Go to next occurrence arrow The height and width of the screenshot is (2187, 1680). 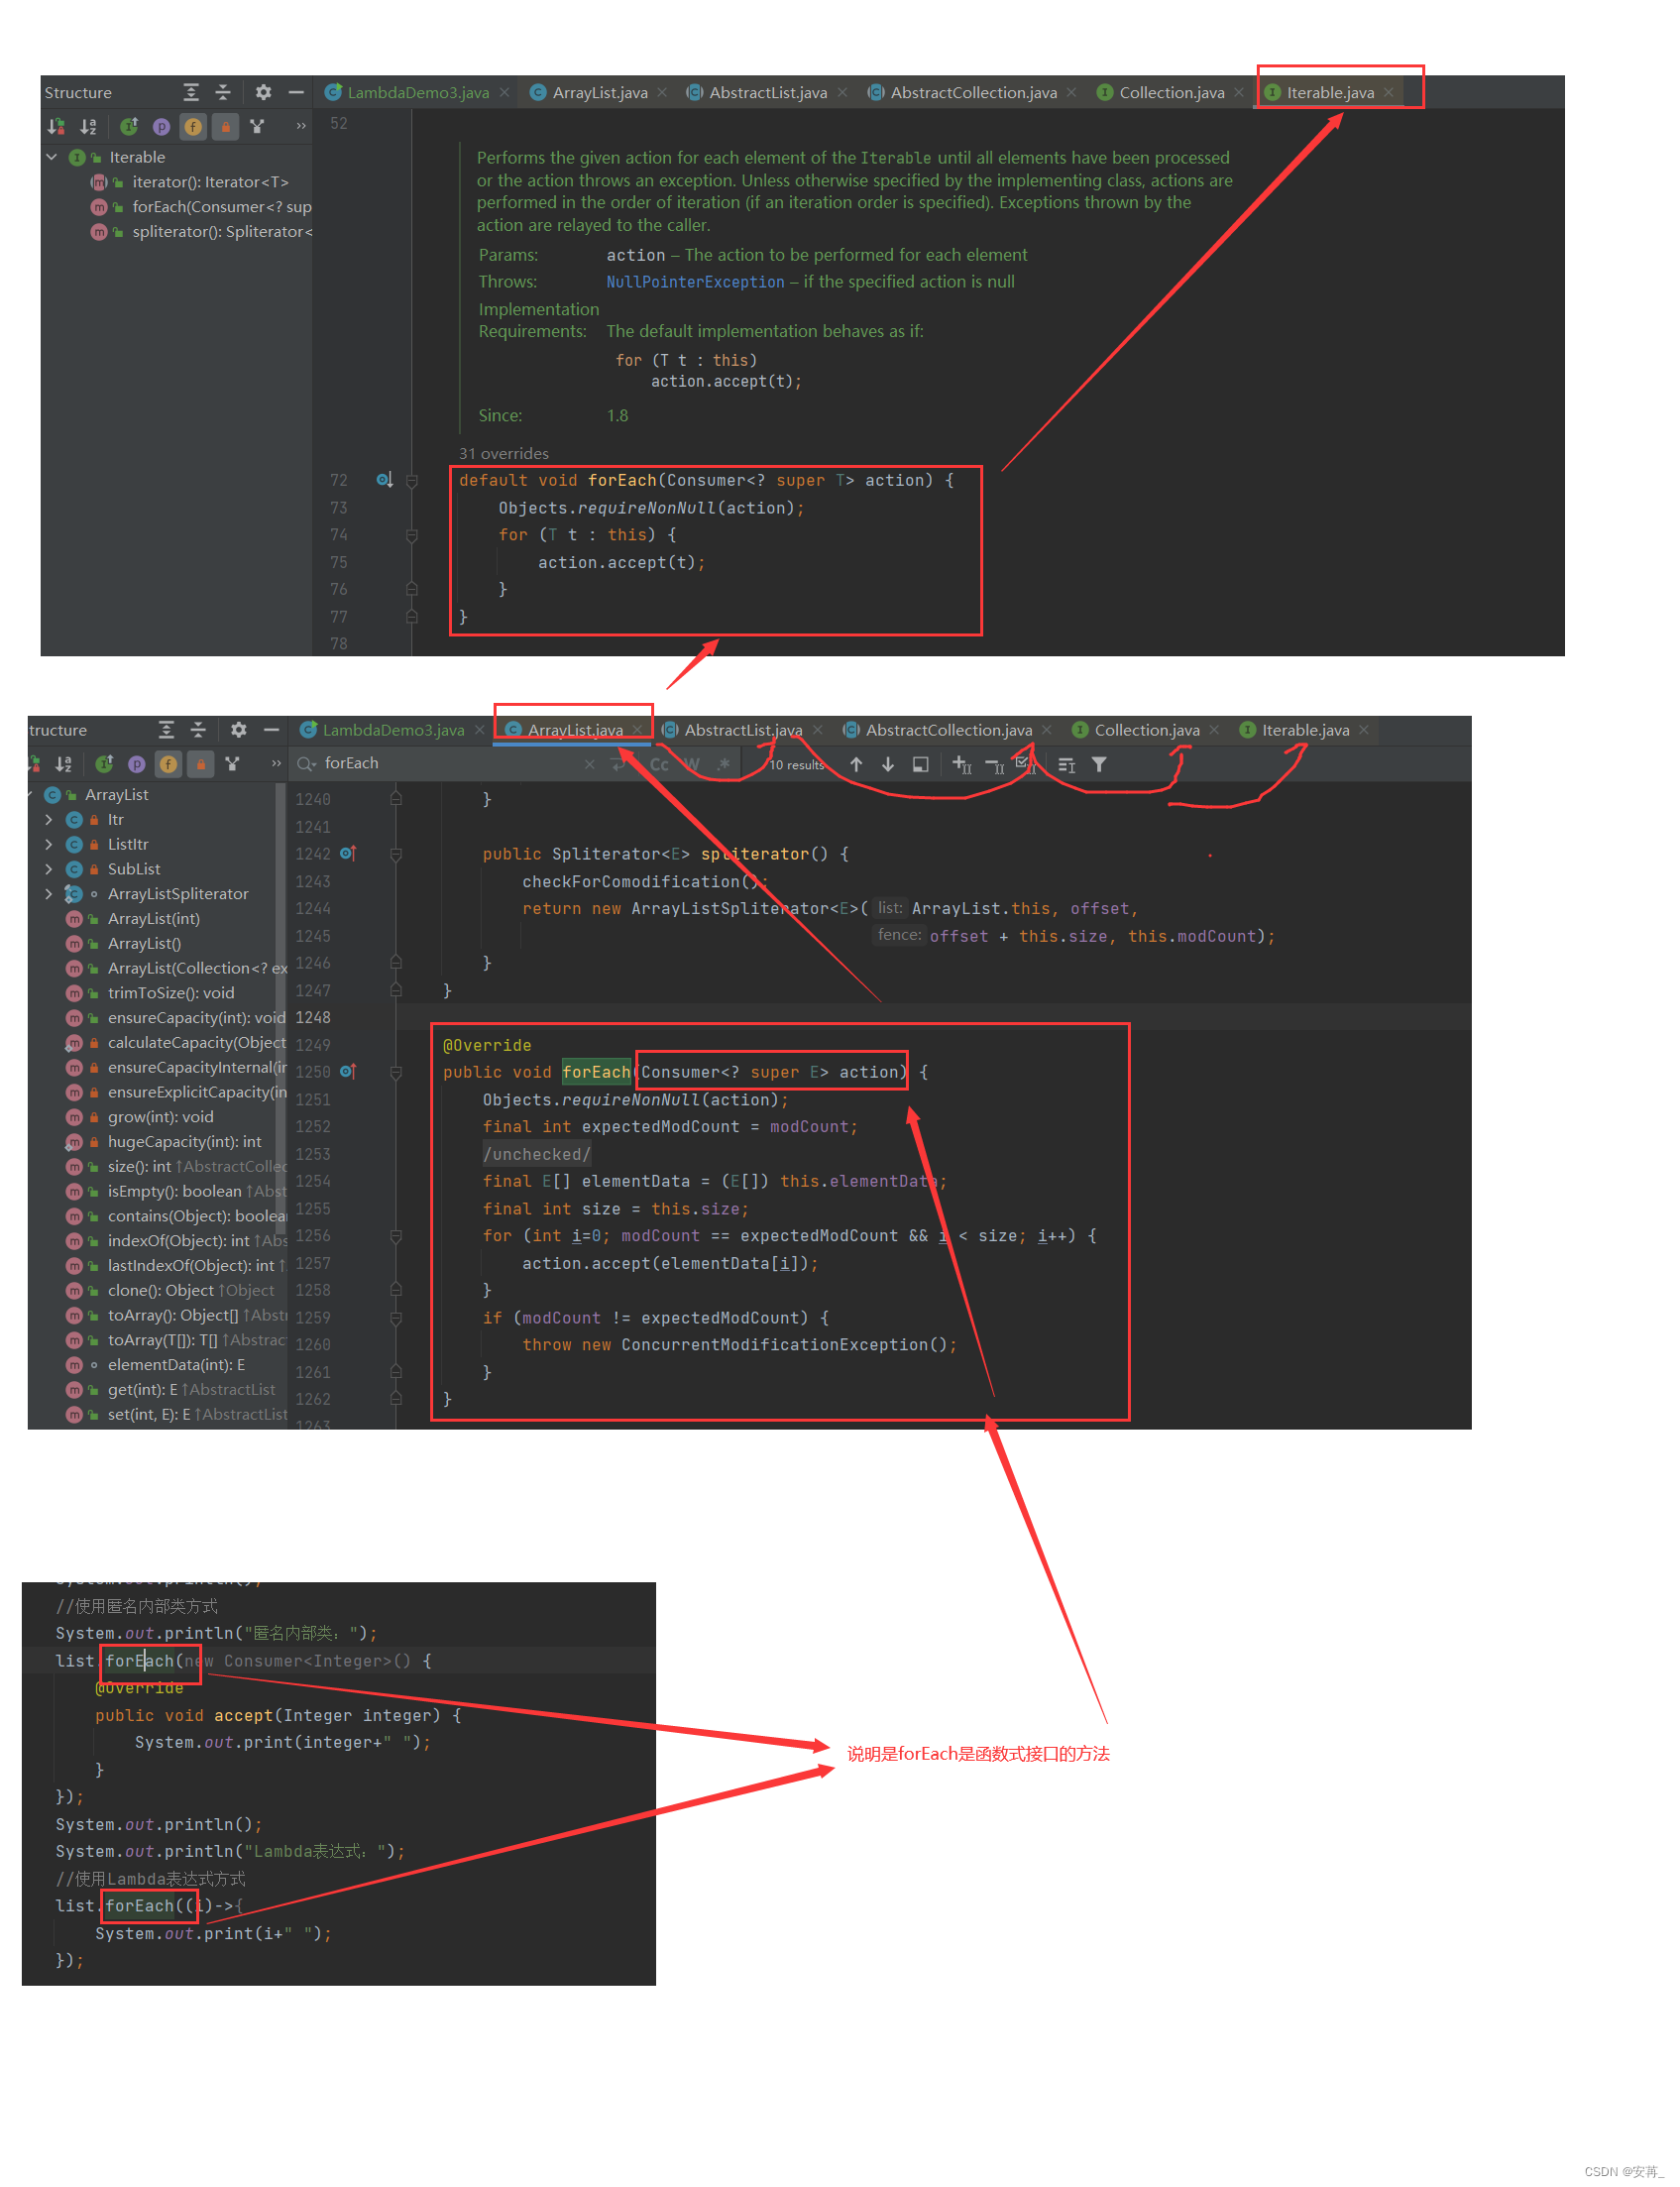click(x=888, y=765)
